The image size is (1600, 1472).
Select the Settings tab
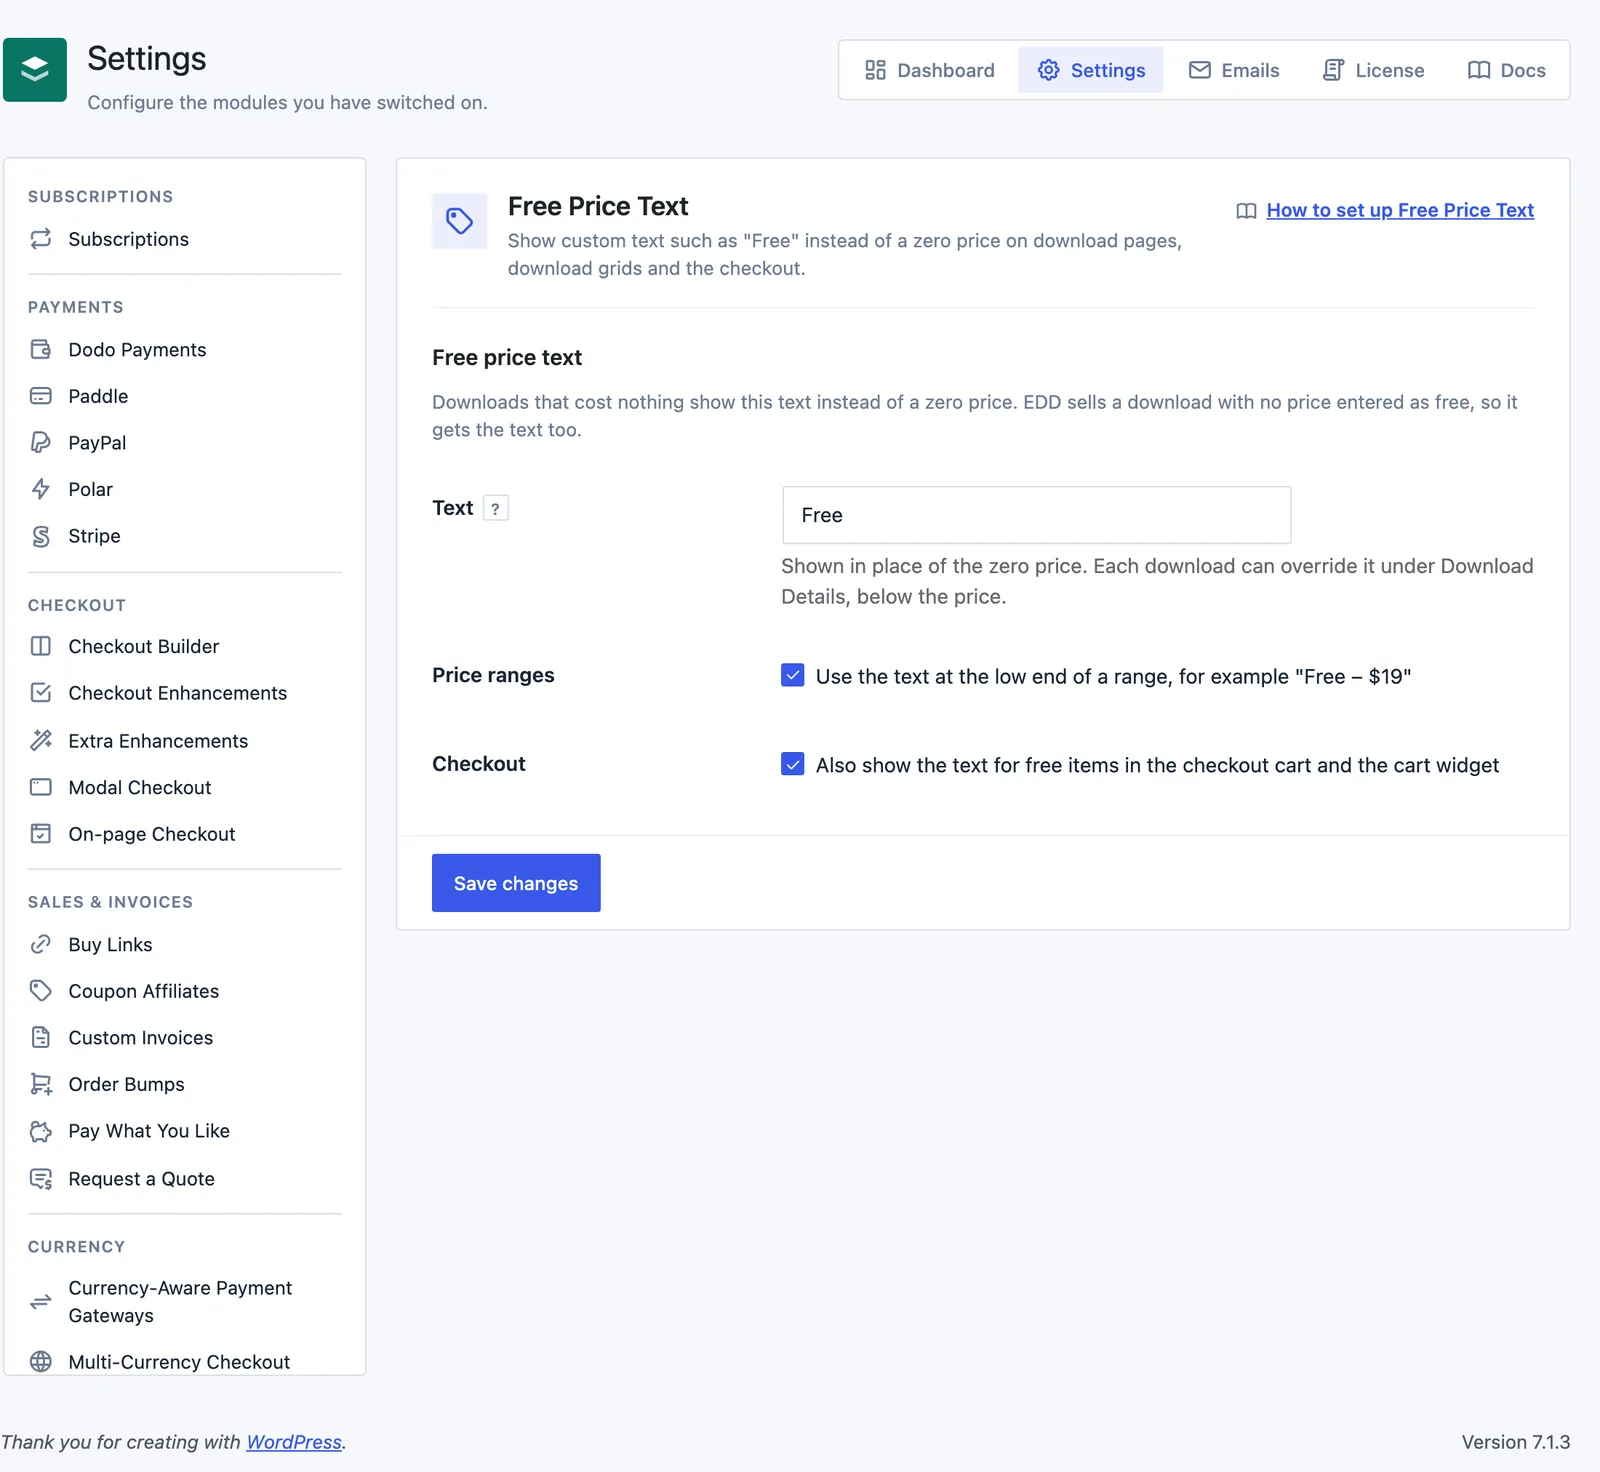(1091, 70)
